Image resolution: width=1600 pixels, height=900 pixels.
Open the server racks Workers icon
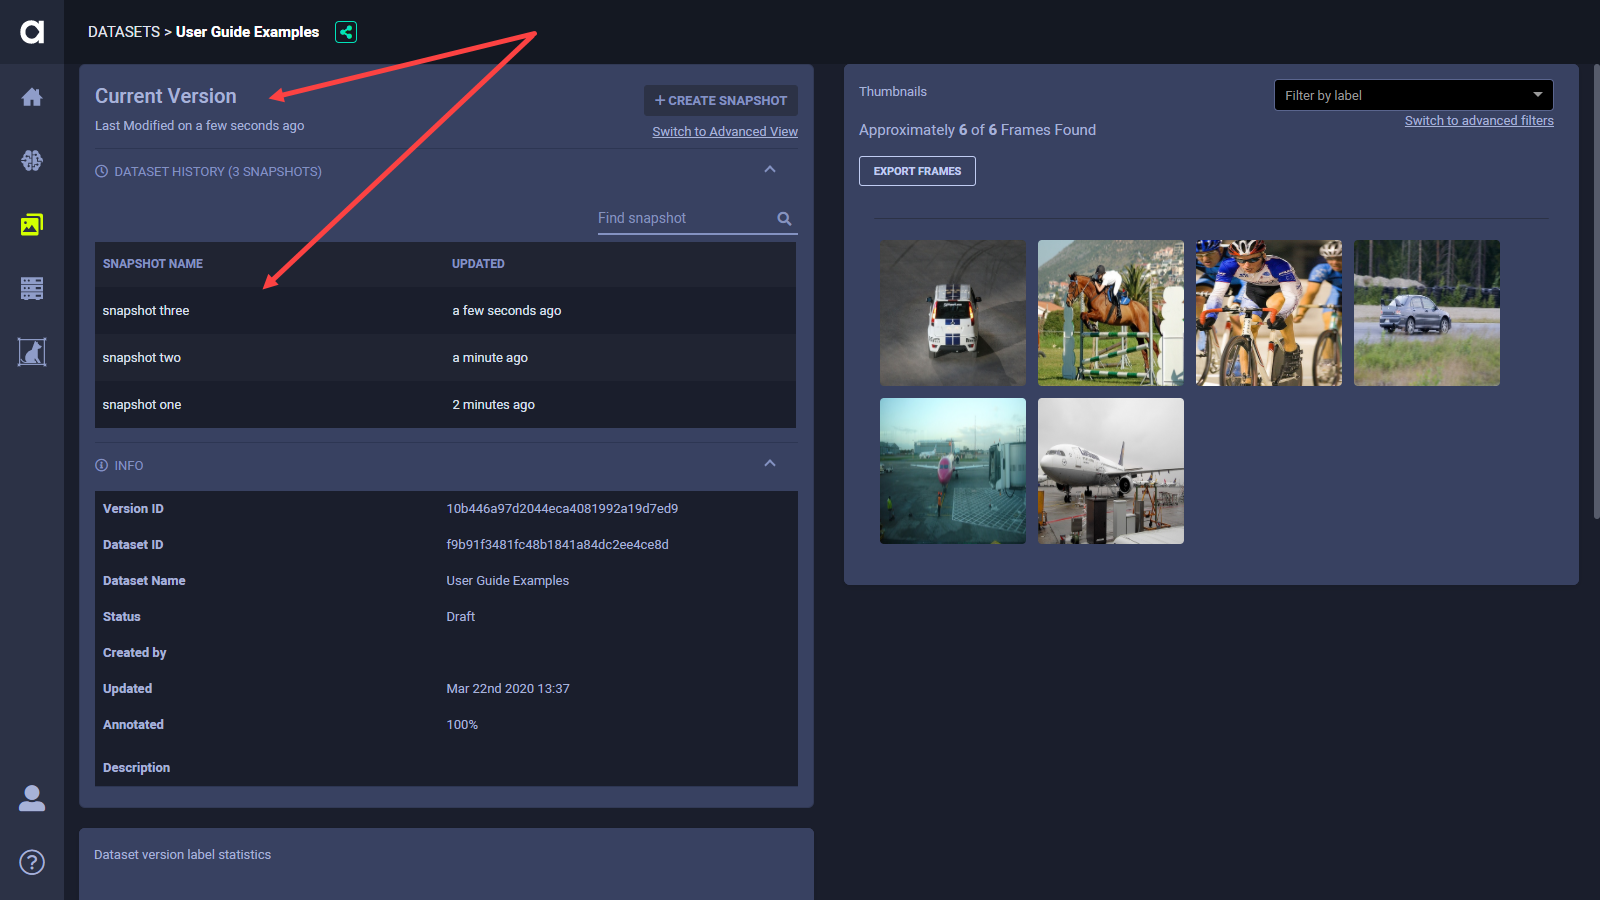[32, 289]
